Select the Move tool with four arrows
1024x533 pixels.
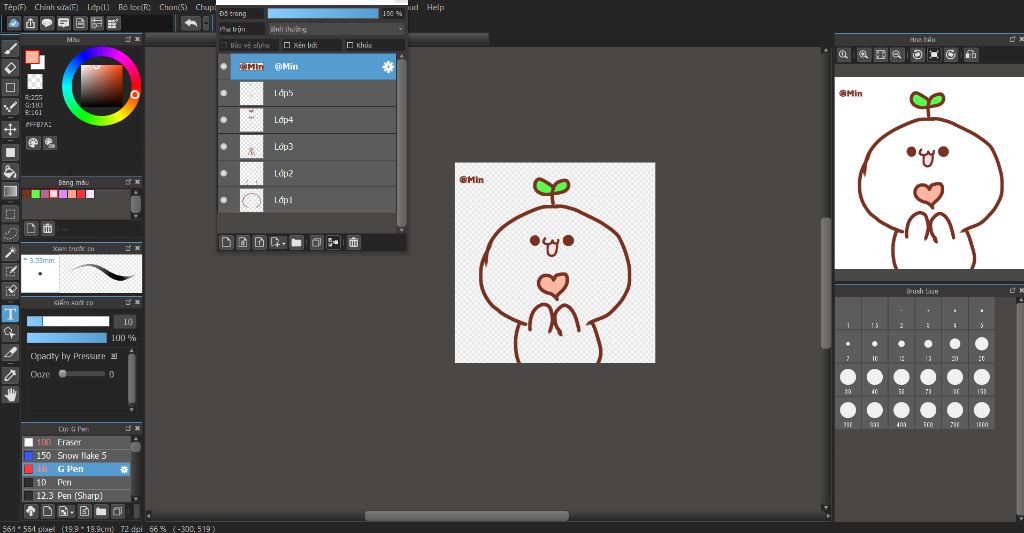click(x=10, y=129)
